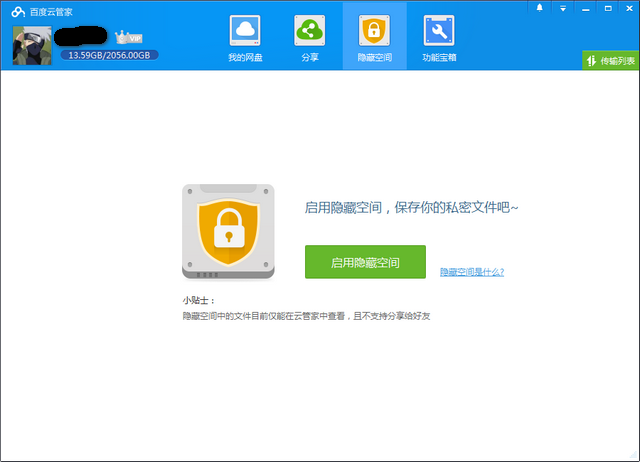Open the 传输列表 transfer list
Screen dimensions: 640x462
[611, 61]
